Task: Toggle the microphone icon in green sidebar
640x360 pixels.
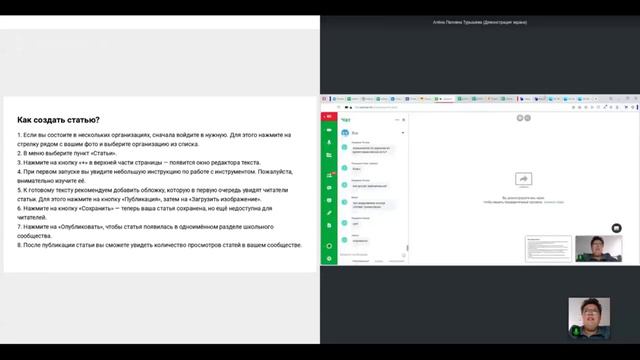Action: [329, 142]
